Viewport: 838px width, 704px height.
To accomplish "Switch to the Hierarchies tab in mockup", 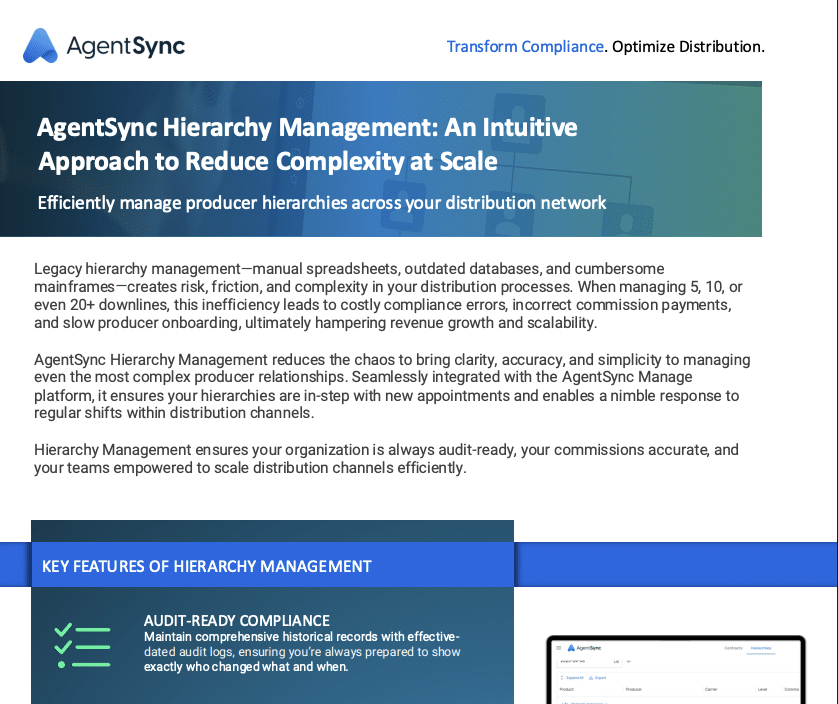I will click(x=761, y=649).
